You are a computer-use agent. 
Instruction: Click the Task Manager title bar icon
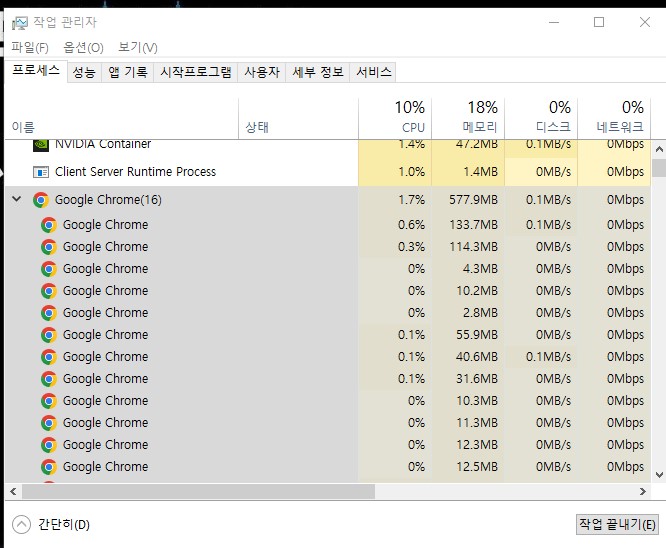click(20, 23)
